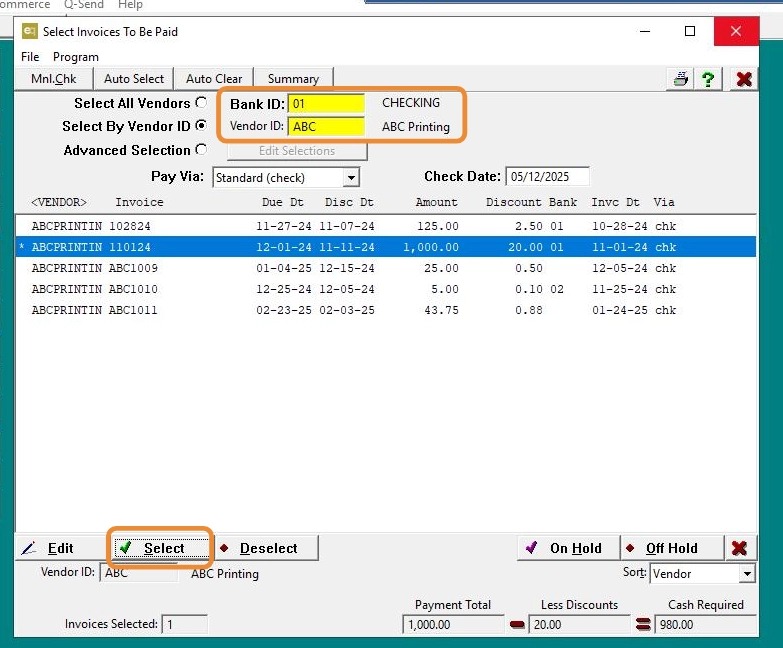The height and width of the screenshot is (648, 783).
Task: Click the application icon in title bar
Action: coord(29,31)
